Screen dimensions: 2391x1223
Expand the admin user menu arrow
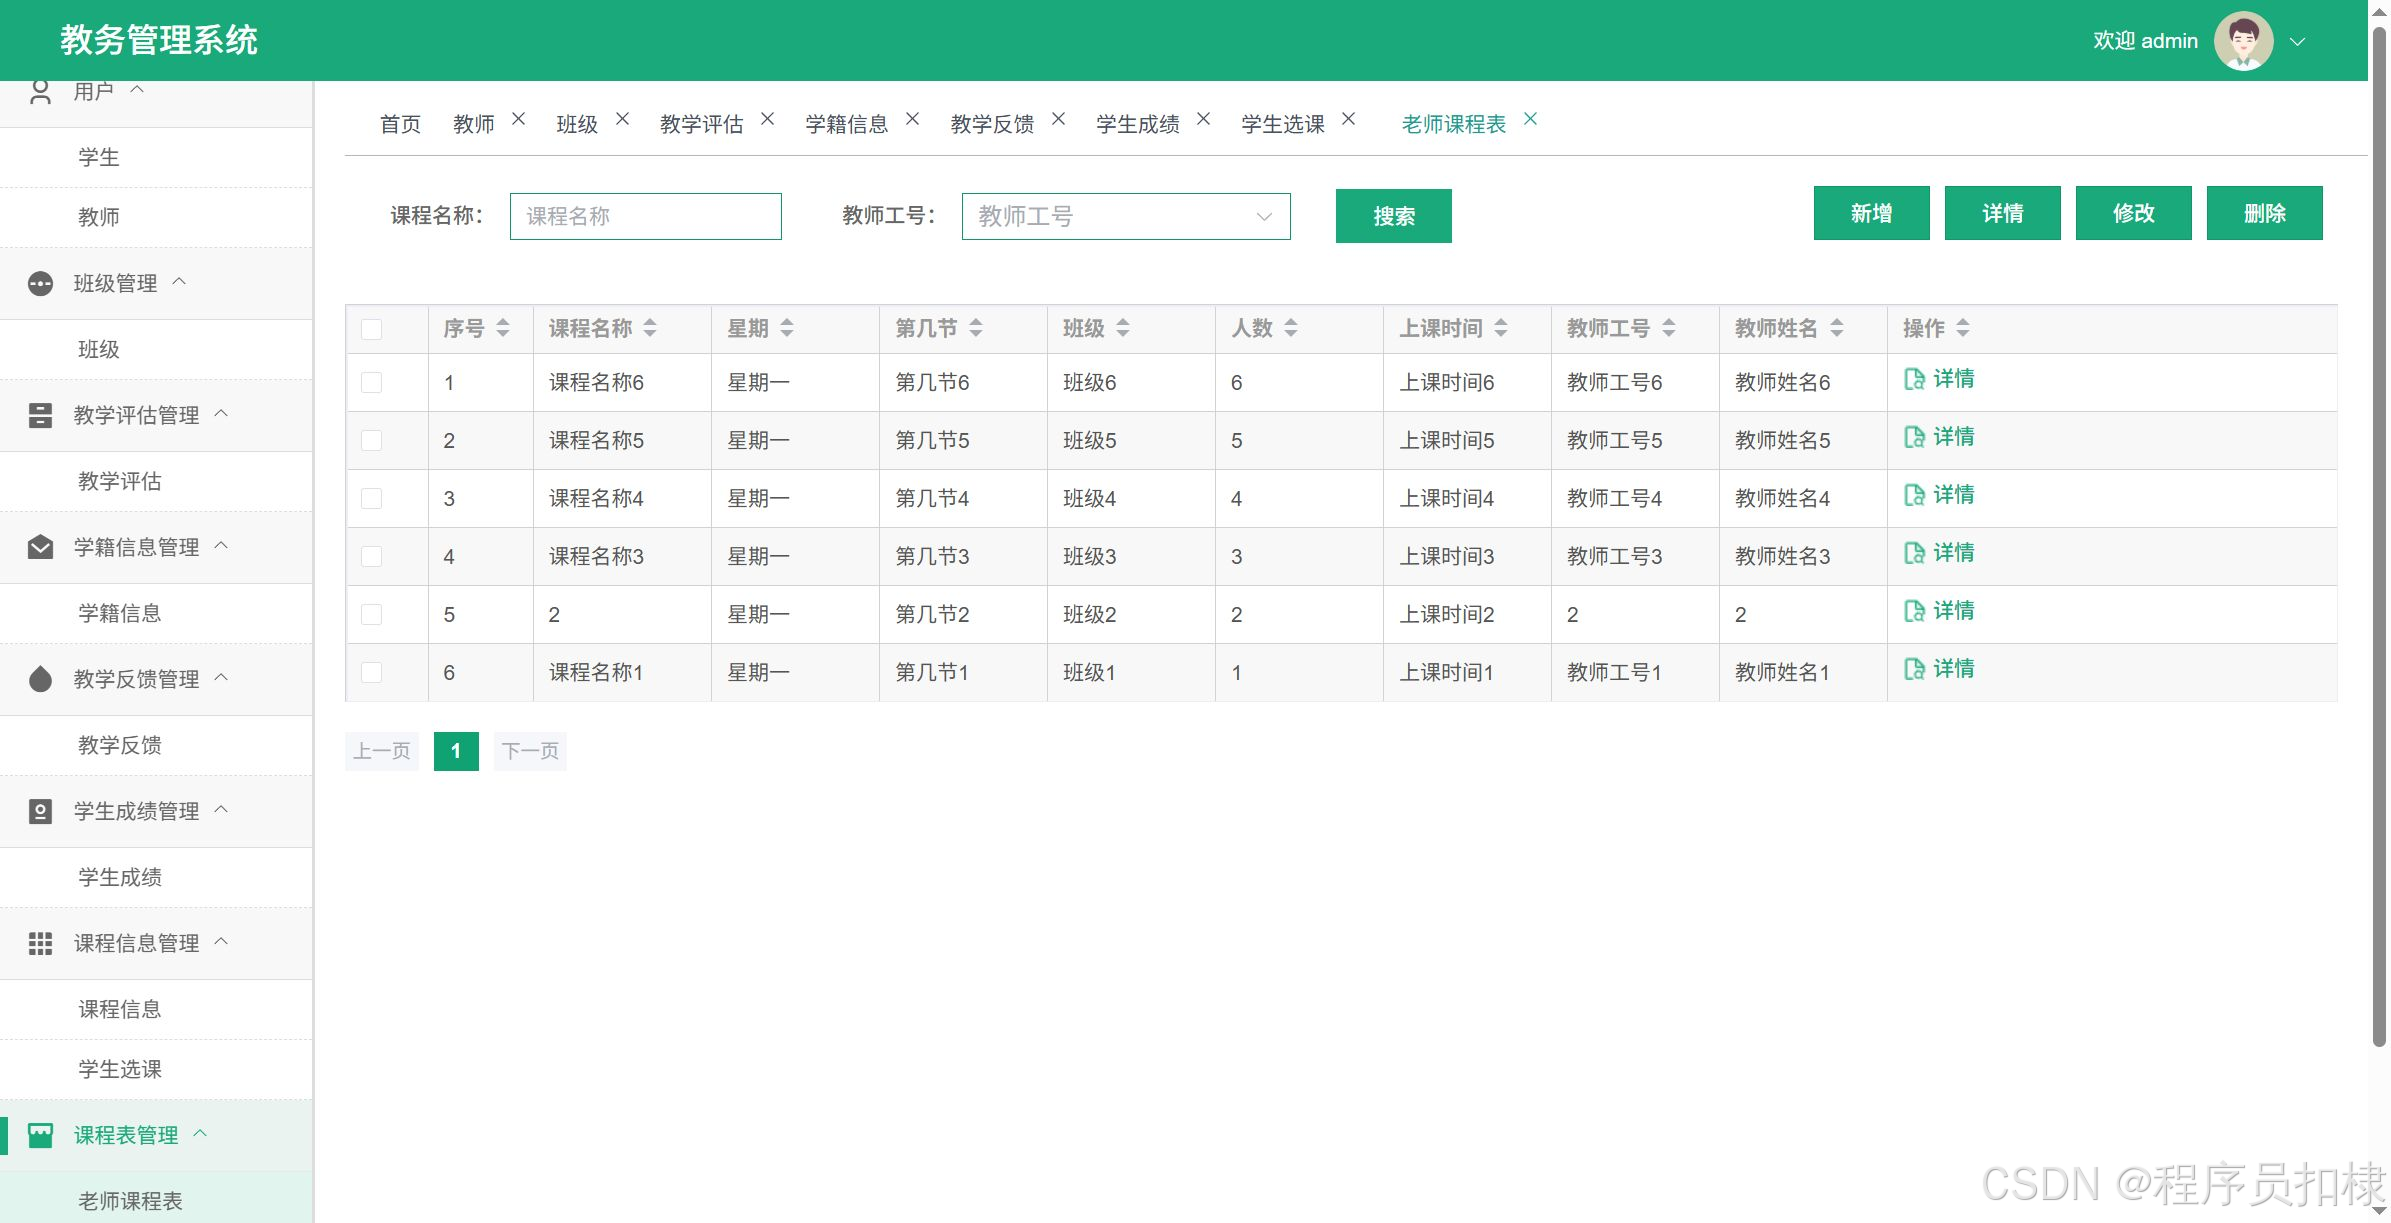click(2297, 42)
